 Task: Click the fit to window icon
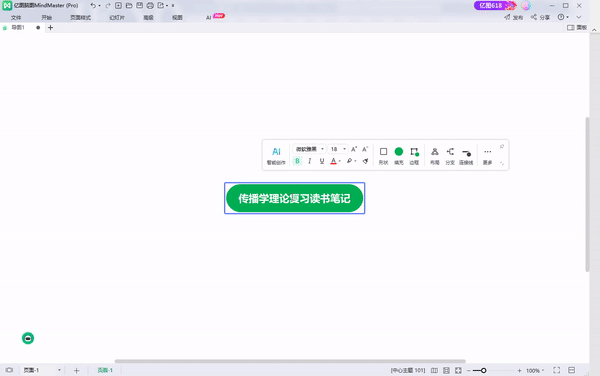click(458, 370)
